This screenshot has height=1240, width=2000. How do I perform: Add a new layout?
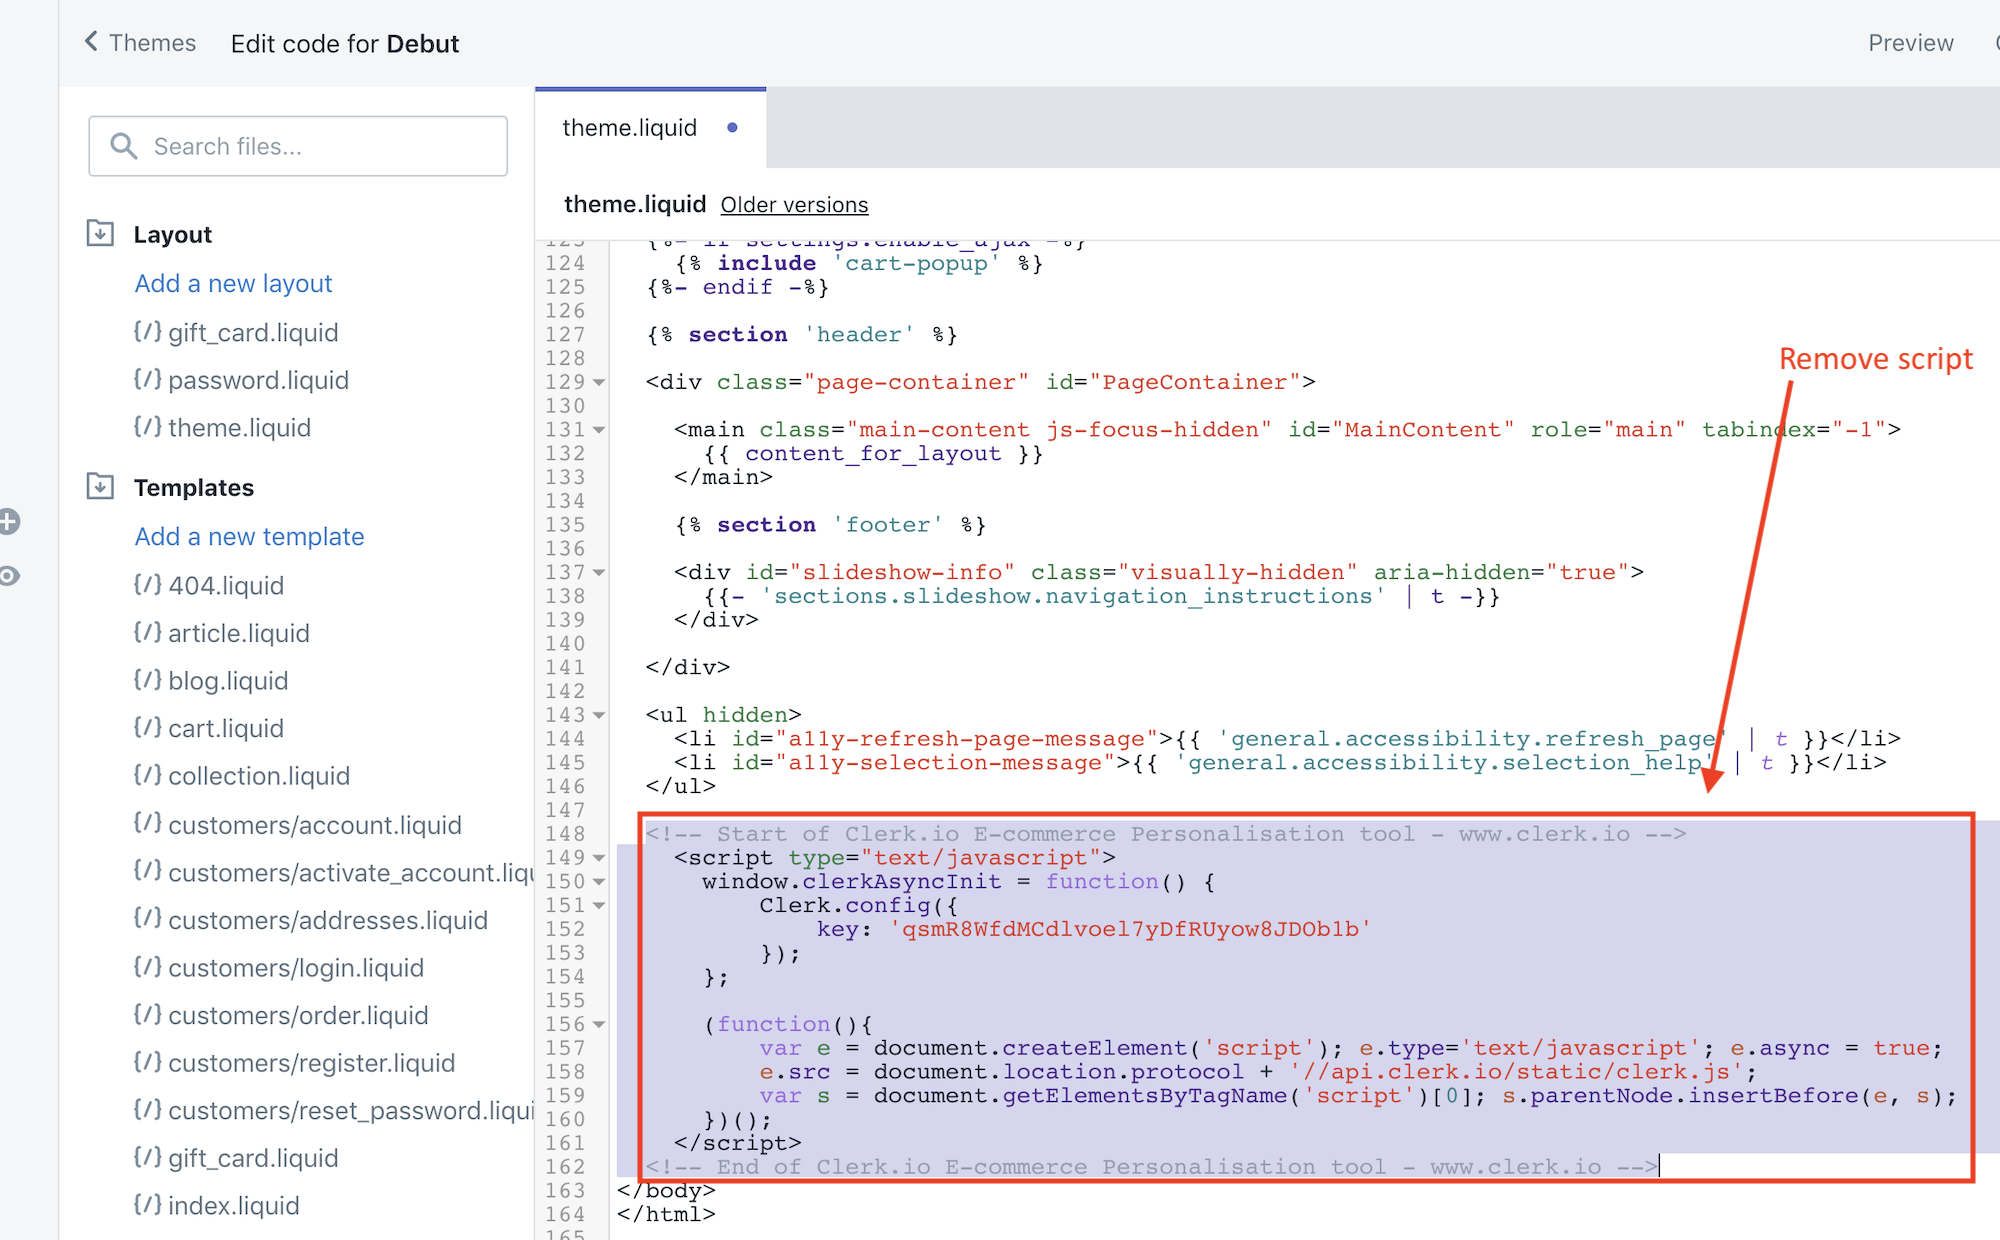click(233, 283)
